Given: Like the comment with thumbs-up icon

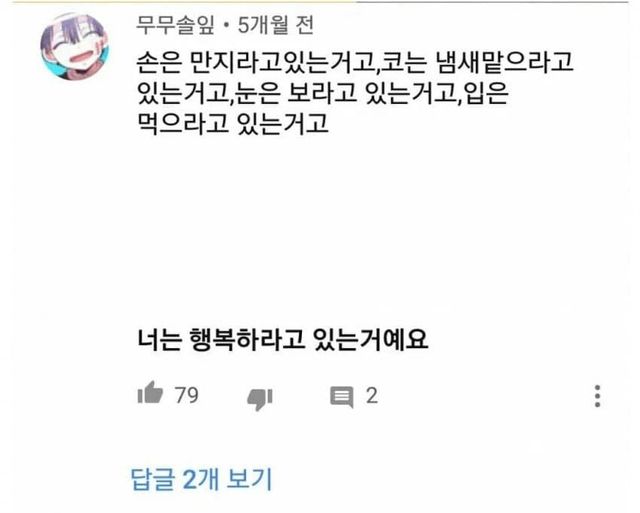Looking at the screenshot, I should tap(150, 393).
